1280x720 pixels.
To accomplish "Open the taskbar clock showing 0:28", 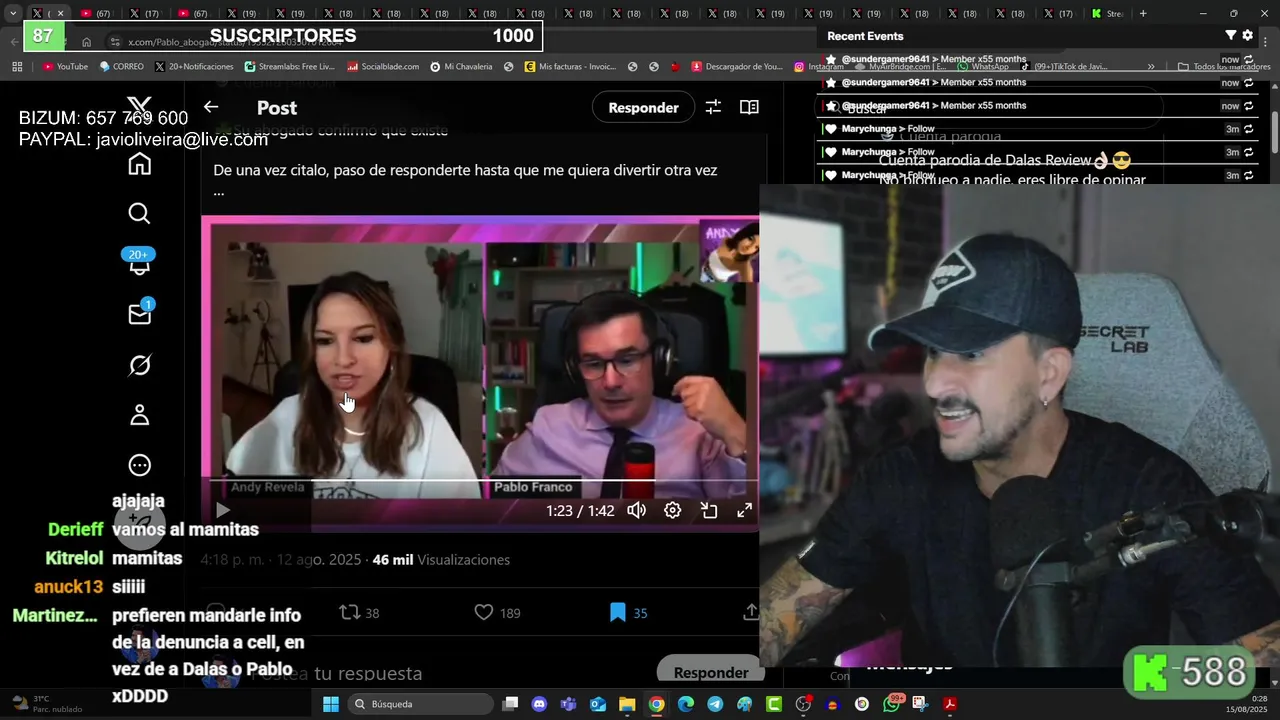I will coord(1246,704).
